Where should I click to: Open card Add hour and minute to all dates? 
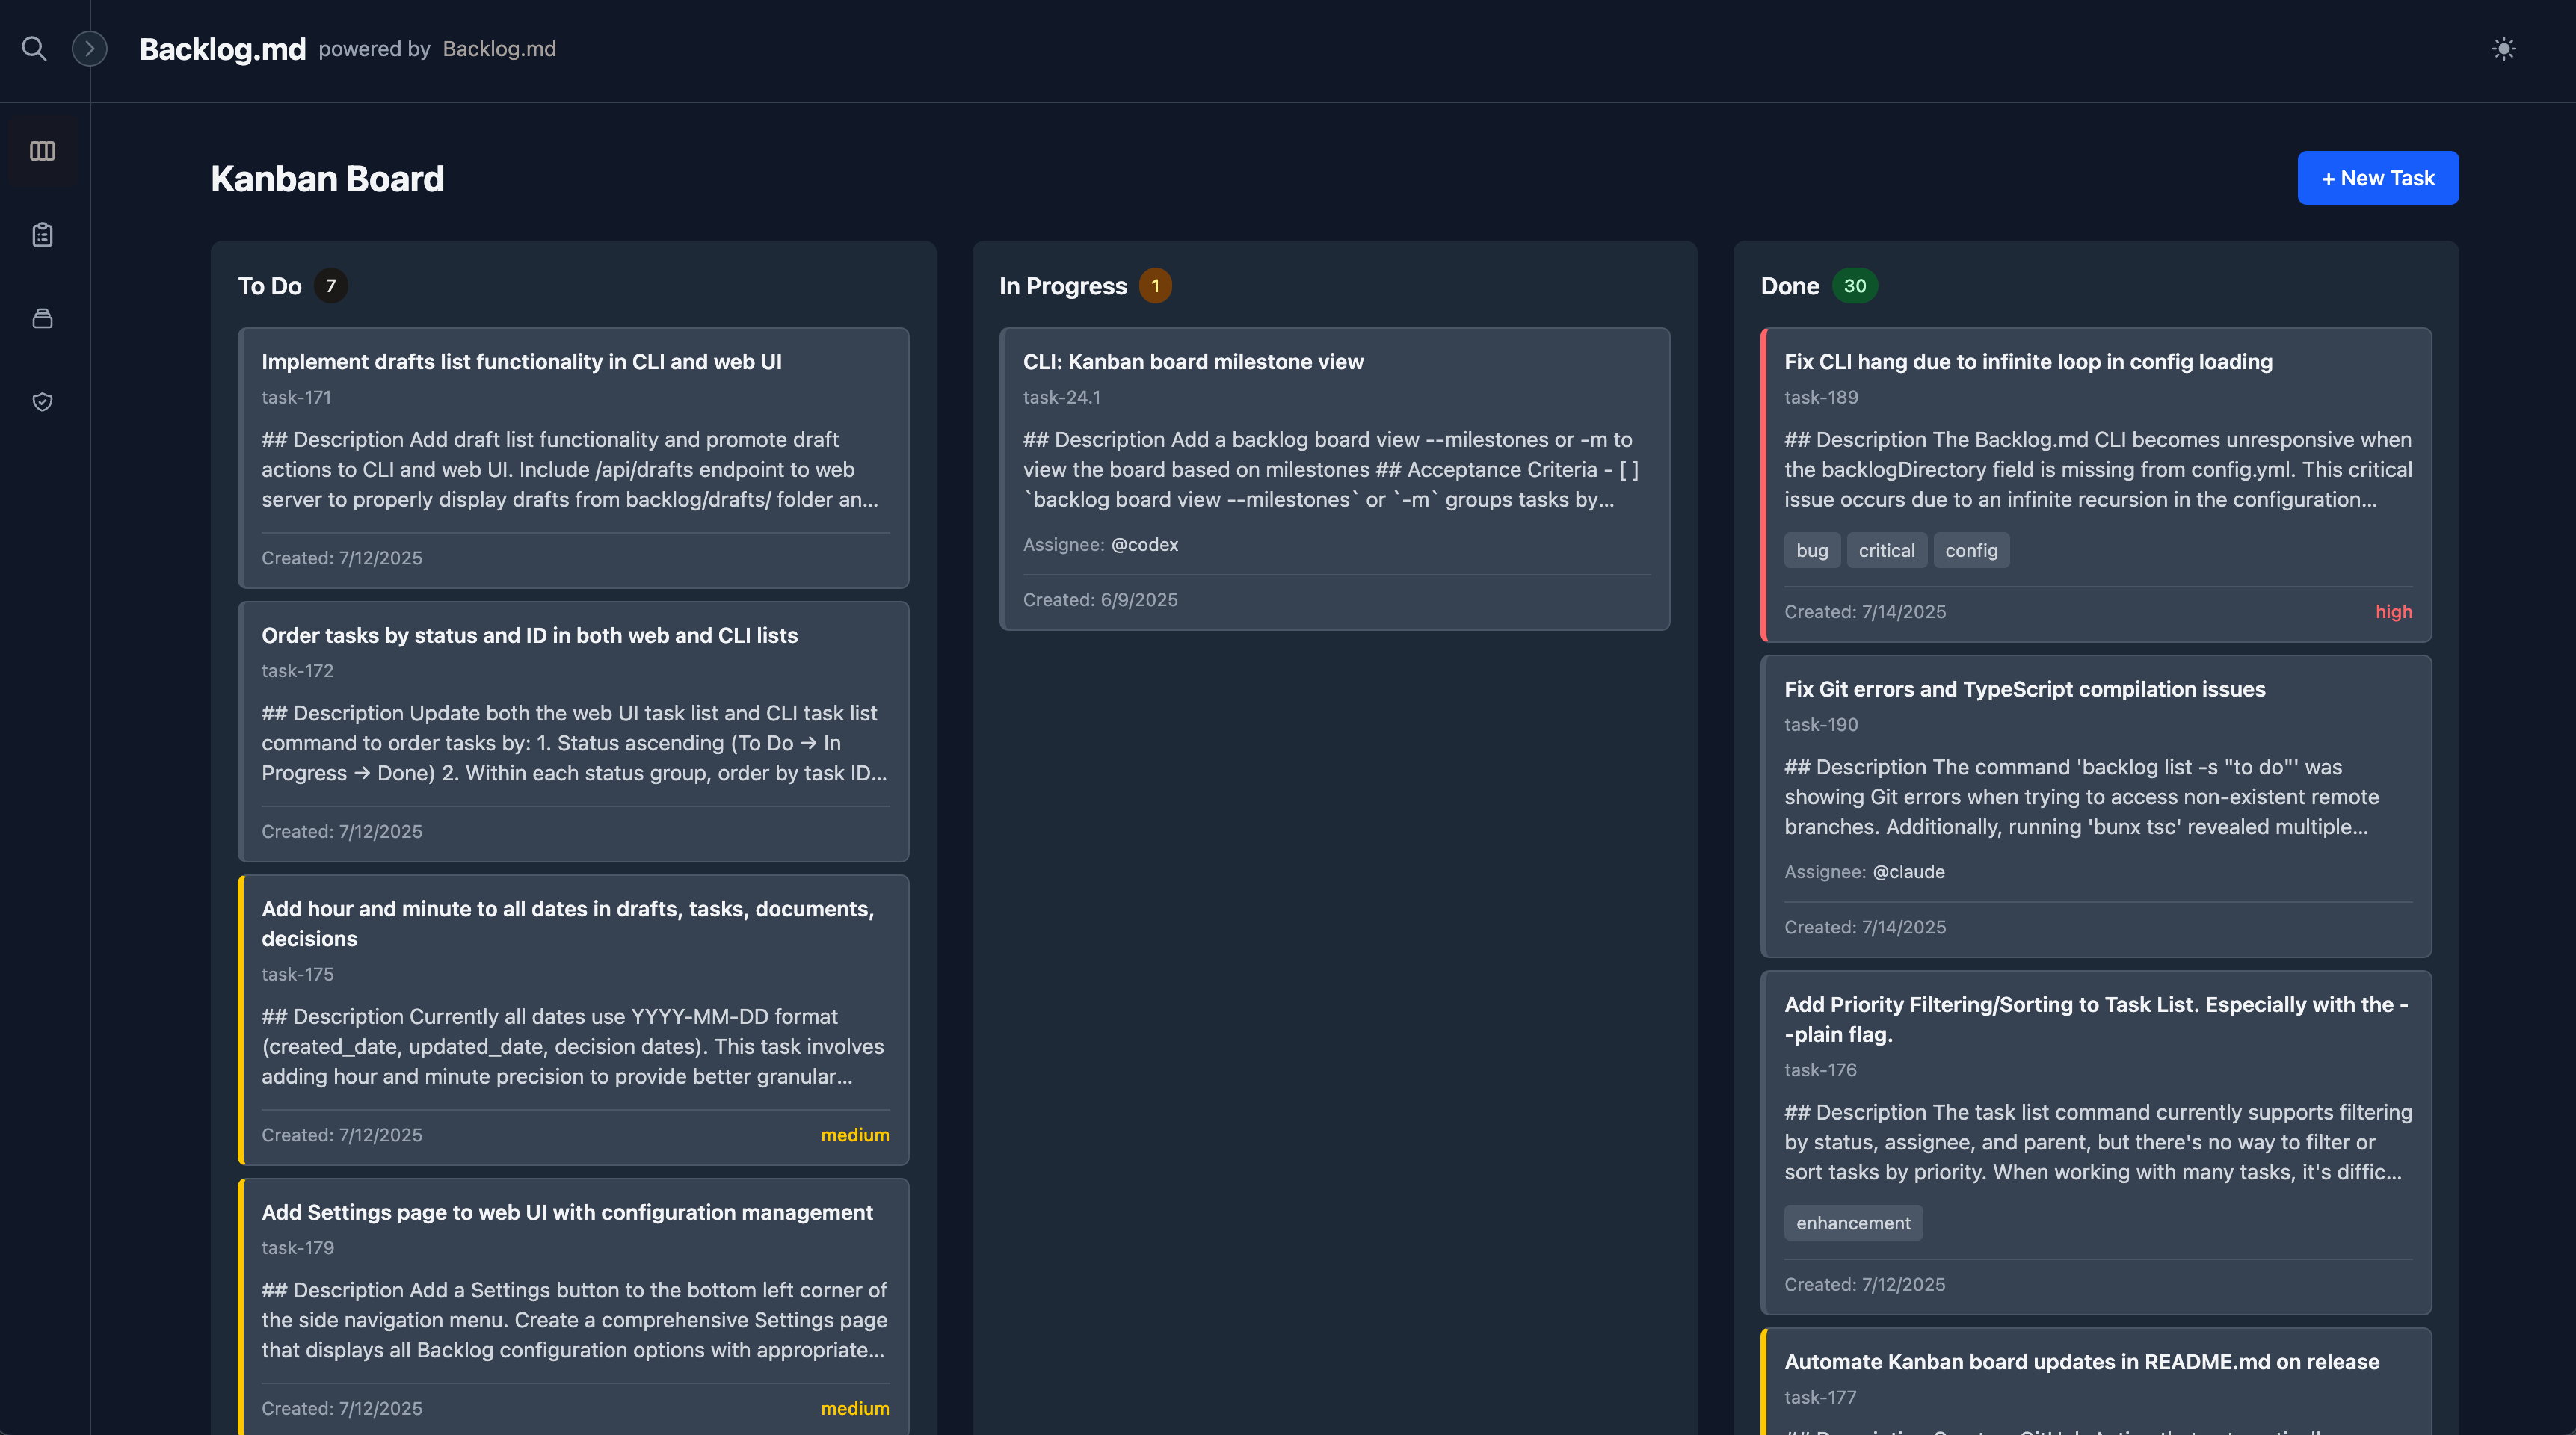coord(573,1020)
